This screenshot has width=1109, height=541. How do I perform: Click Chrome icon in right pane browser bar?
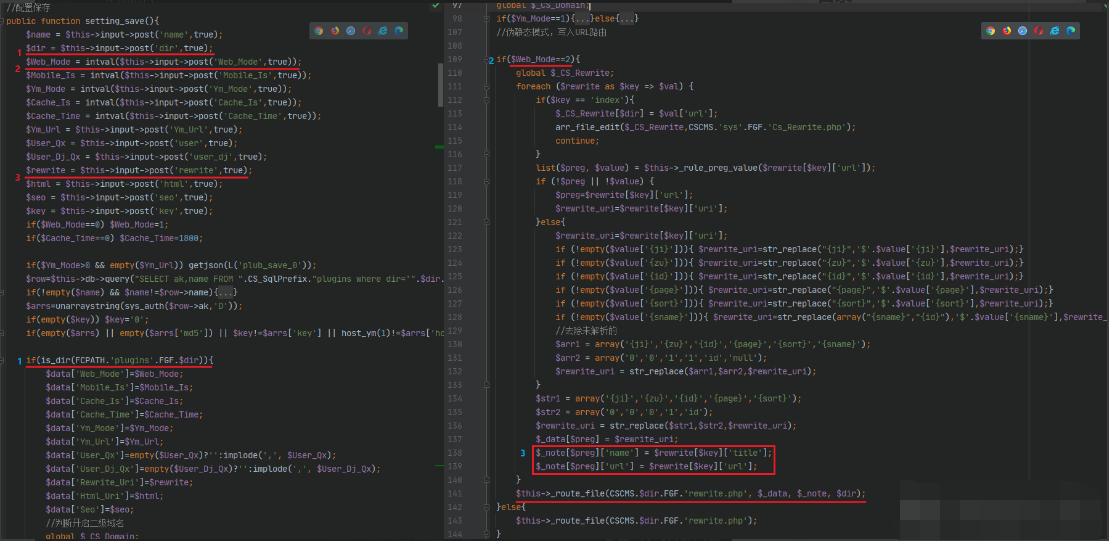990,30
